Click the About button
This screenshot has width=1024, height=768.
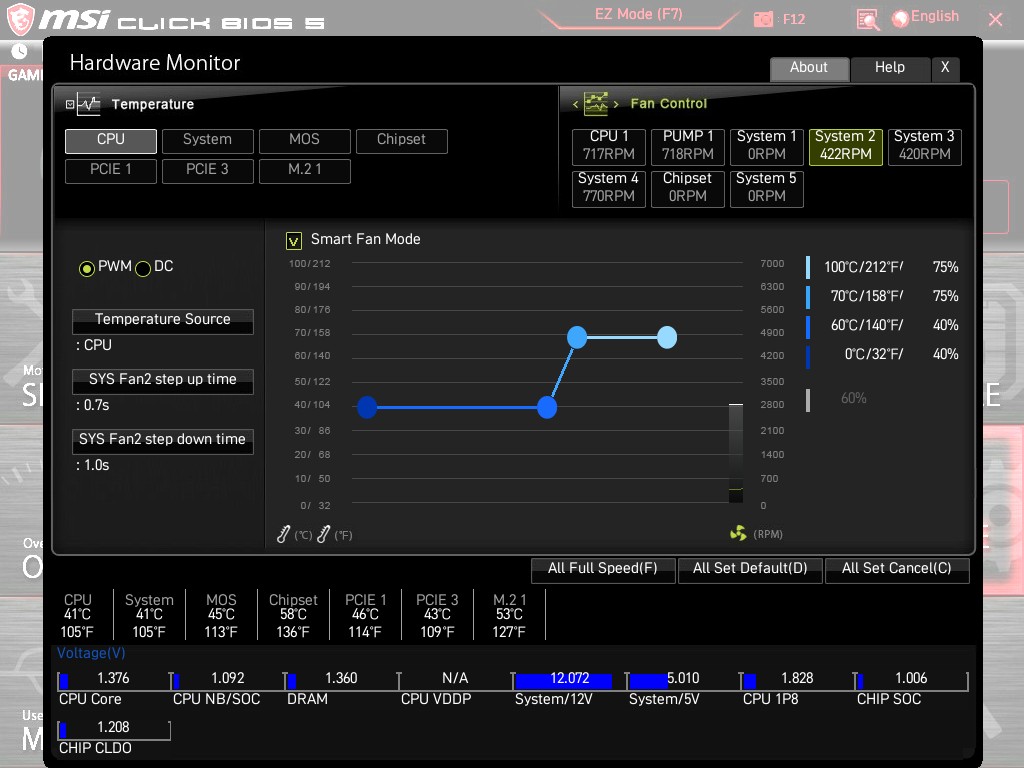coord(809,68)
